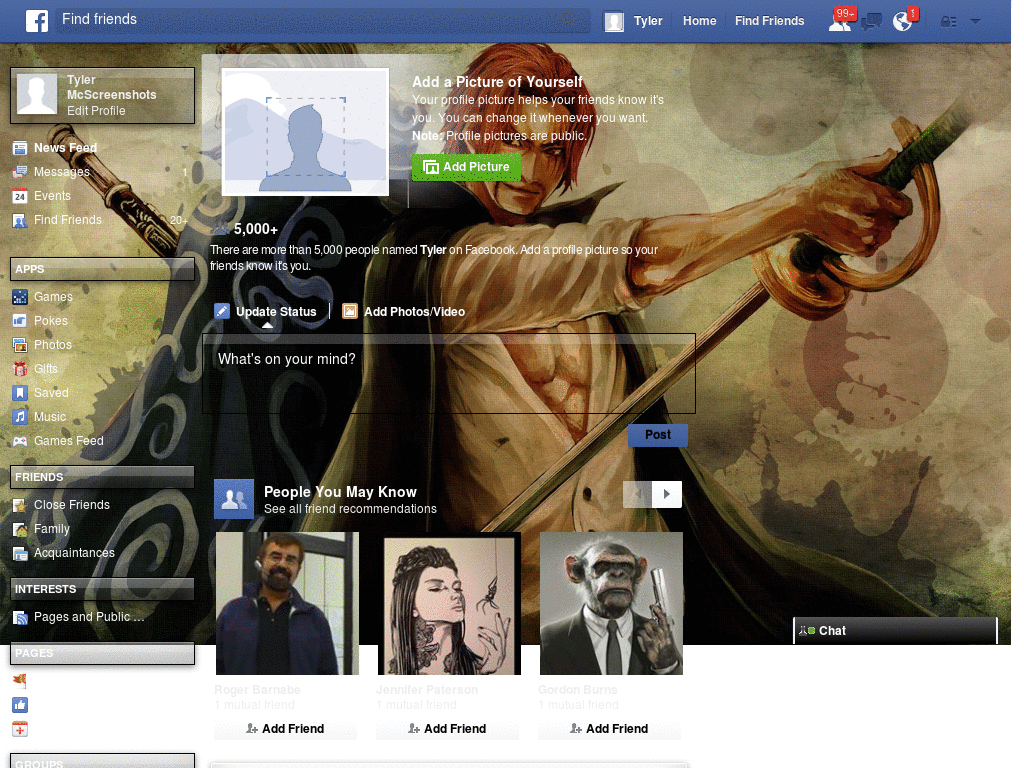This screenshot has height=768, width=1024.
Task: Add Gordon Burns as friend
Action: click(609, 729)
